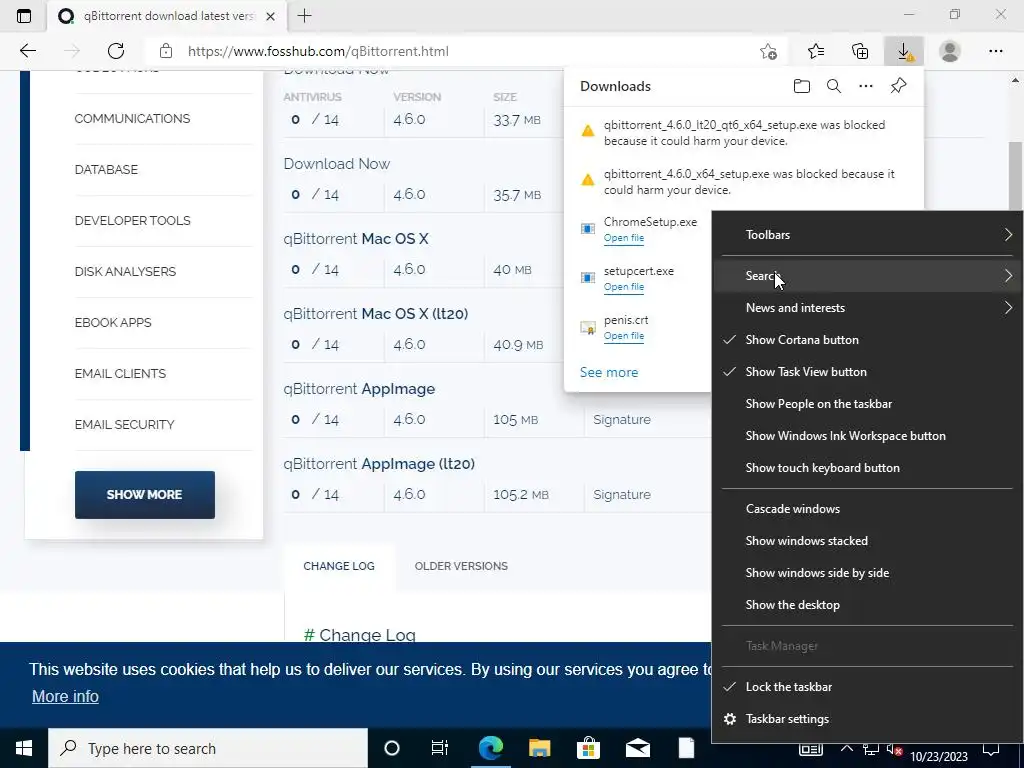Expand News and interests submenu
Screen dimensions: 1024x768
[867, 308]
